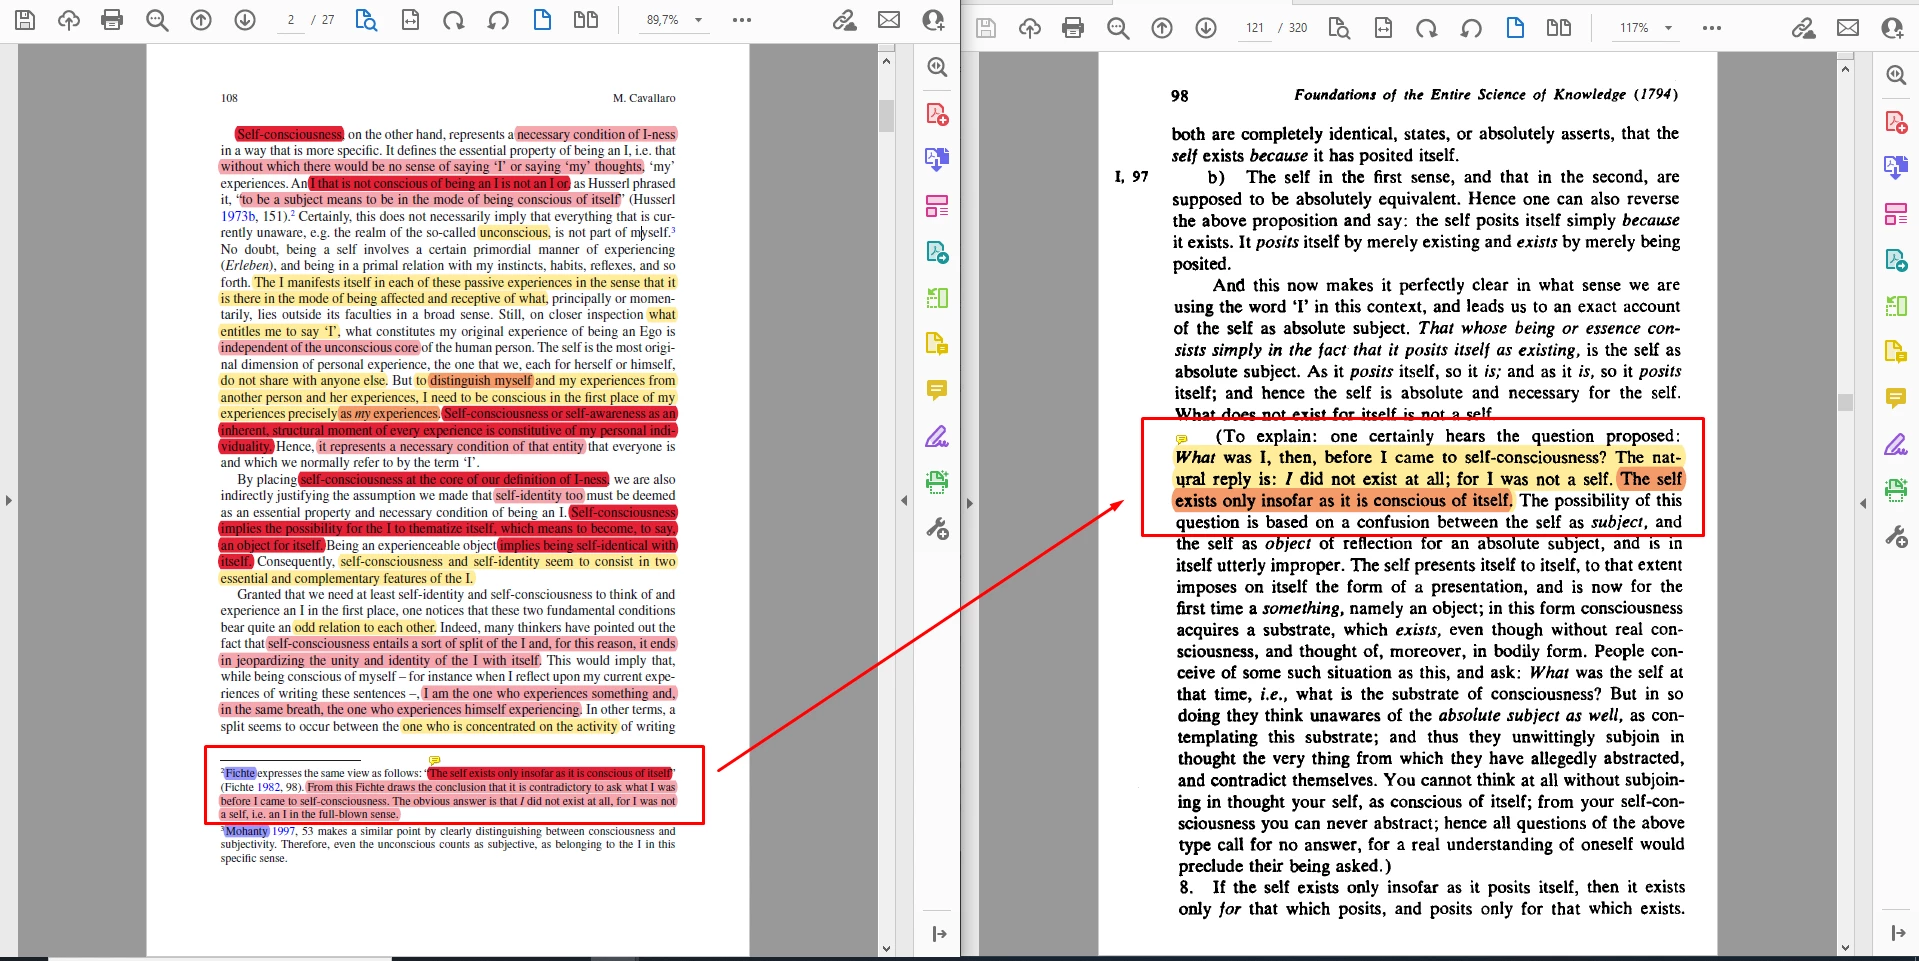This screenshot has height=961, width=1919.
Task: Fit page to window in right viewer
Action: click(x=1383, y=28)
